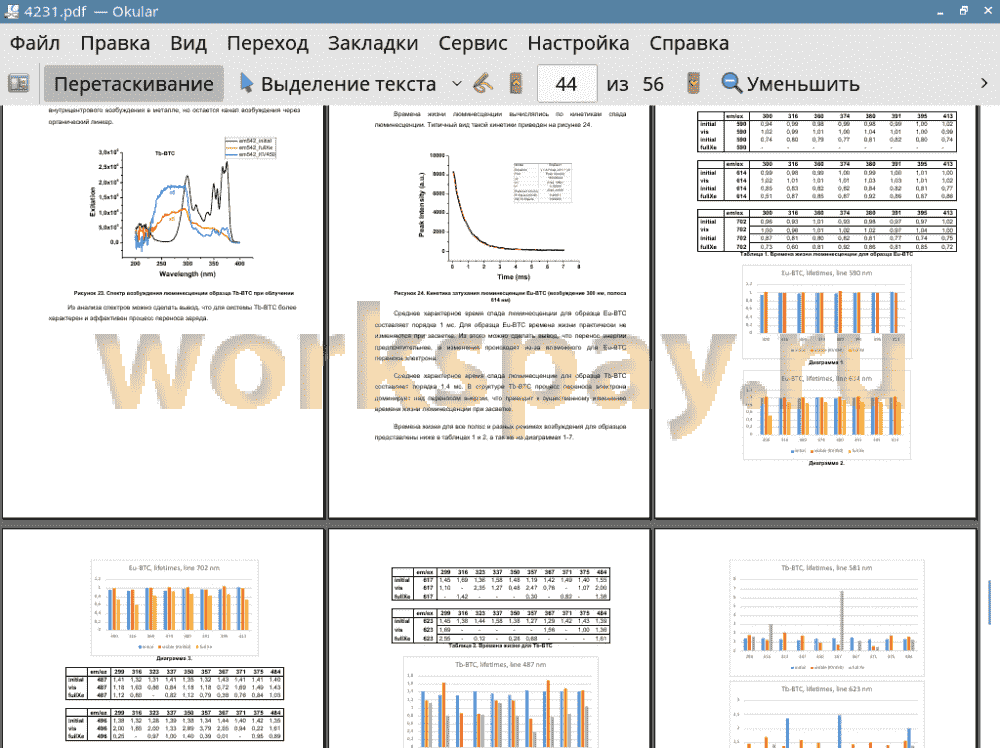This screenshot has height=748, width=1000.
Task: Click the Диаграмма 2 caption
Action: [826, 463]
